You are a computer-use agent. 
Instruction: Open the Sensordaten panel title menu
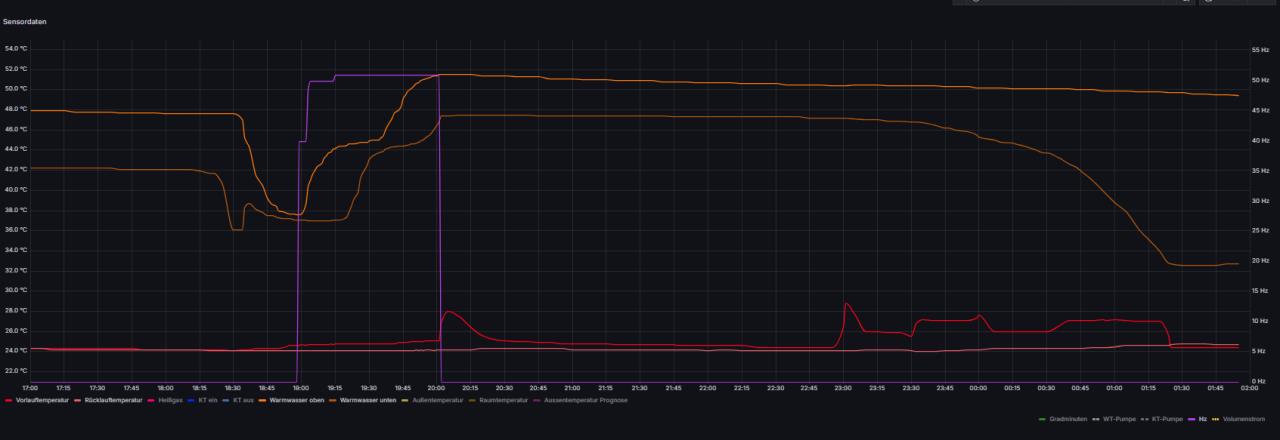(x=25, y=20)
